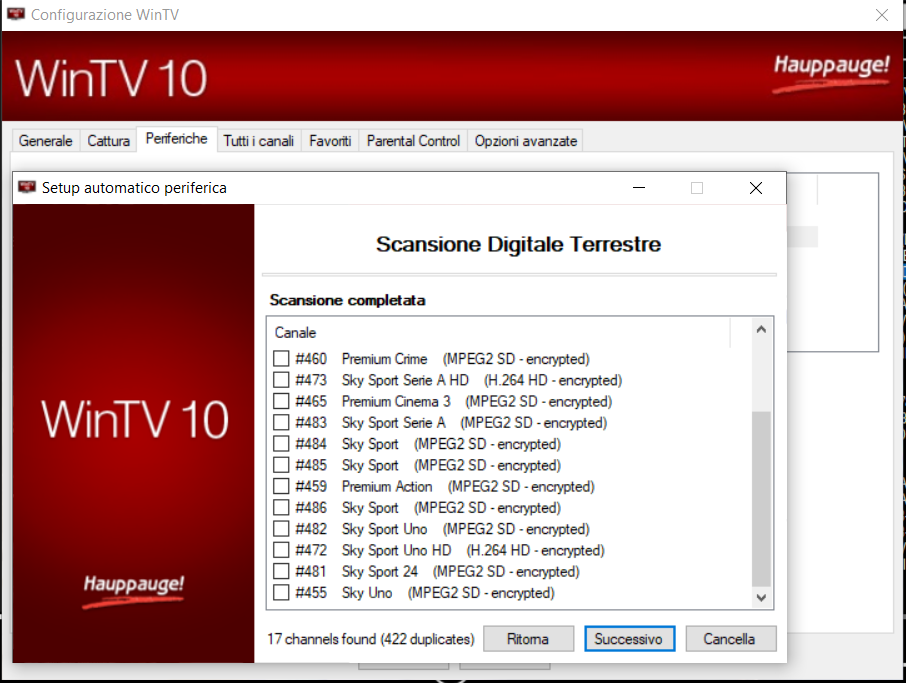Click the Canale column header

click(500, 333)
